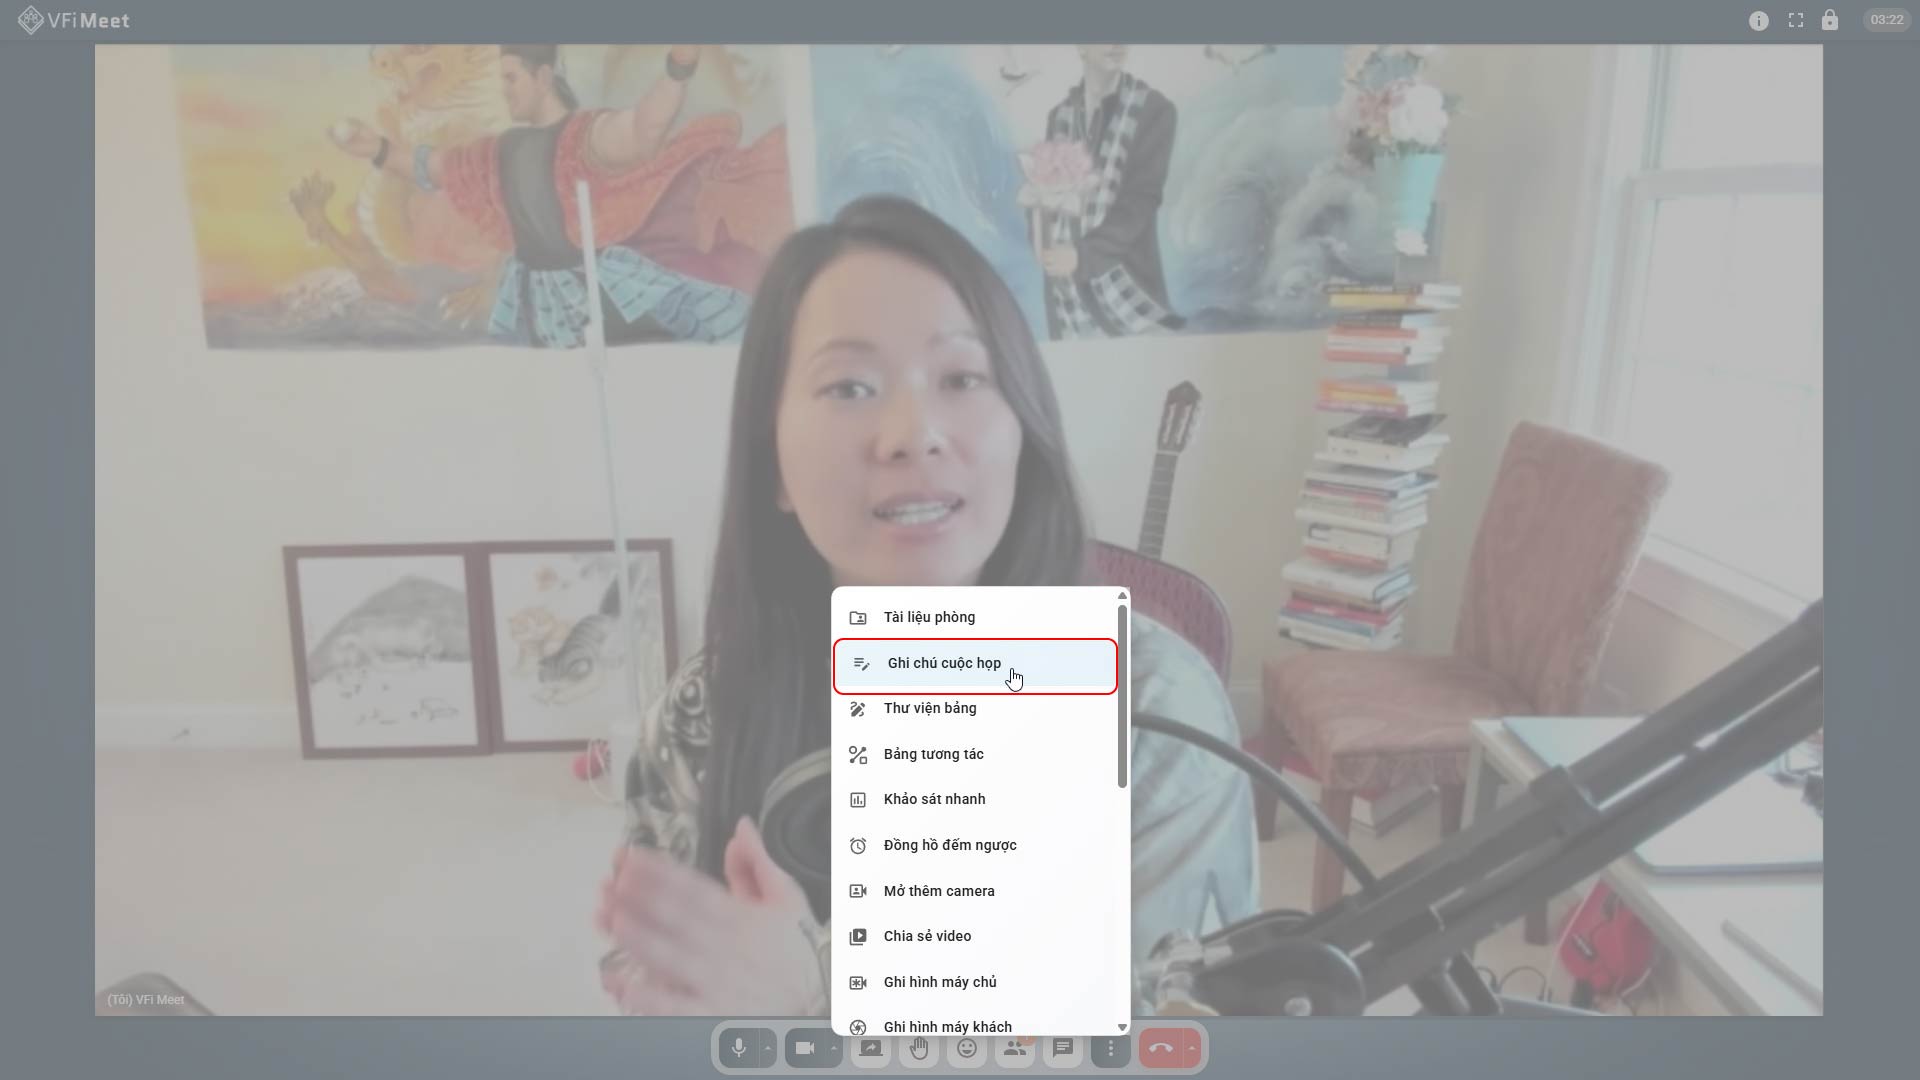Viewport: 1920px width, 1080px height.
Task: Choose 'Khảo sát nhanh' from the menu
Action: [x=934, y=800]
